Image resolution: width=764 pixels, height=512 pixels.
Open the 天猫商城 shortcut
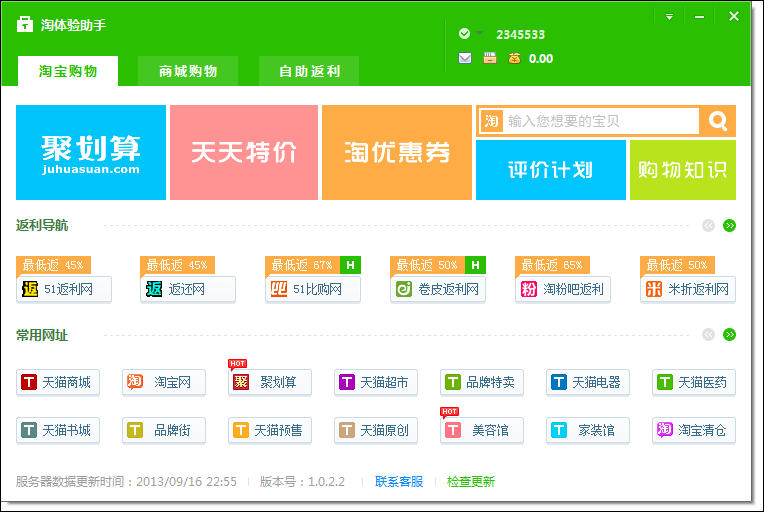pos(57,382)
